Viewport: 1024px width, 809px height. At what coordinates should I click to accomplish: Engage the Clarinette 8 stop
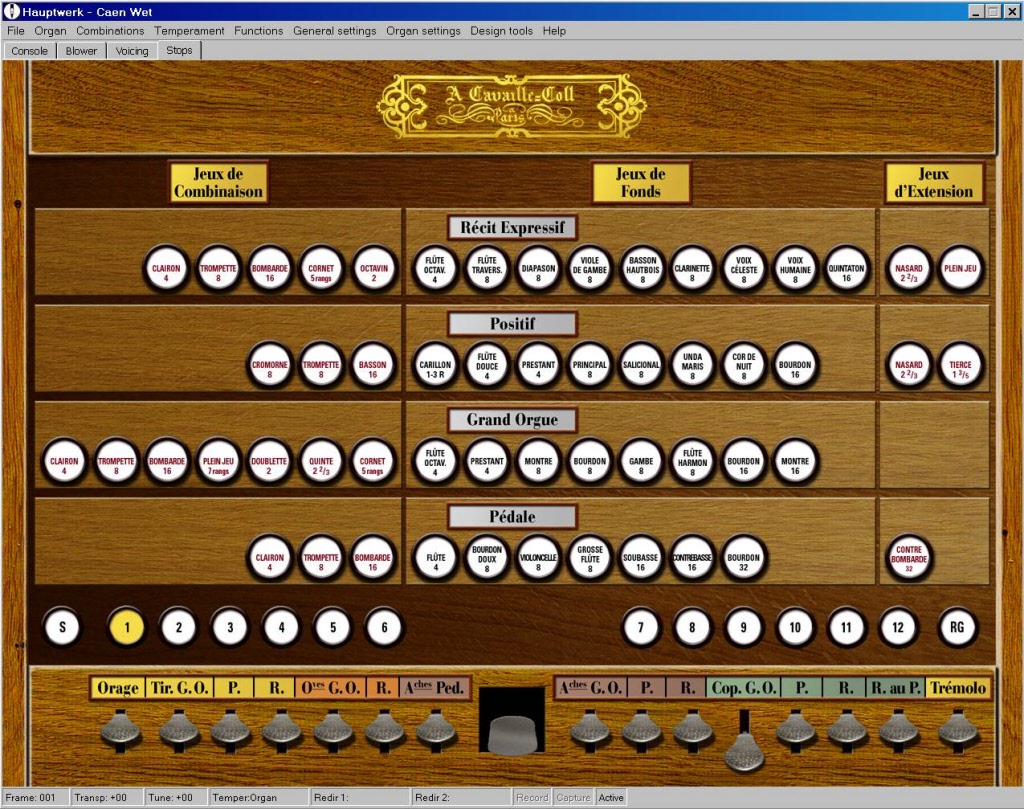692,269
